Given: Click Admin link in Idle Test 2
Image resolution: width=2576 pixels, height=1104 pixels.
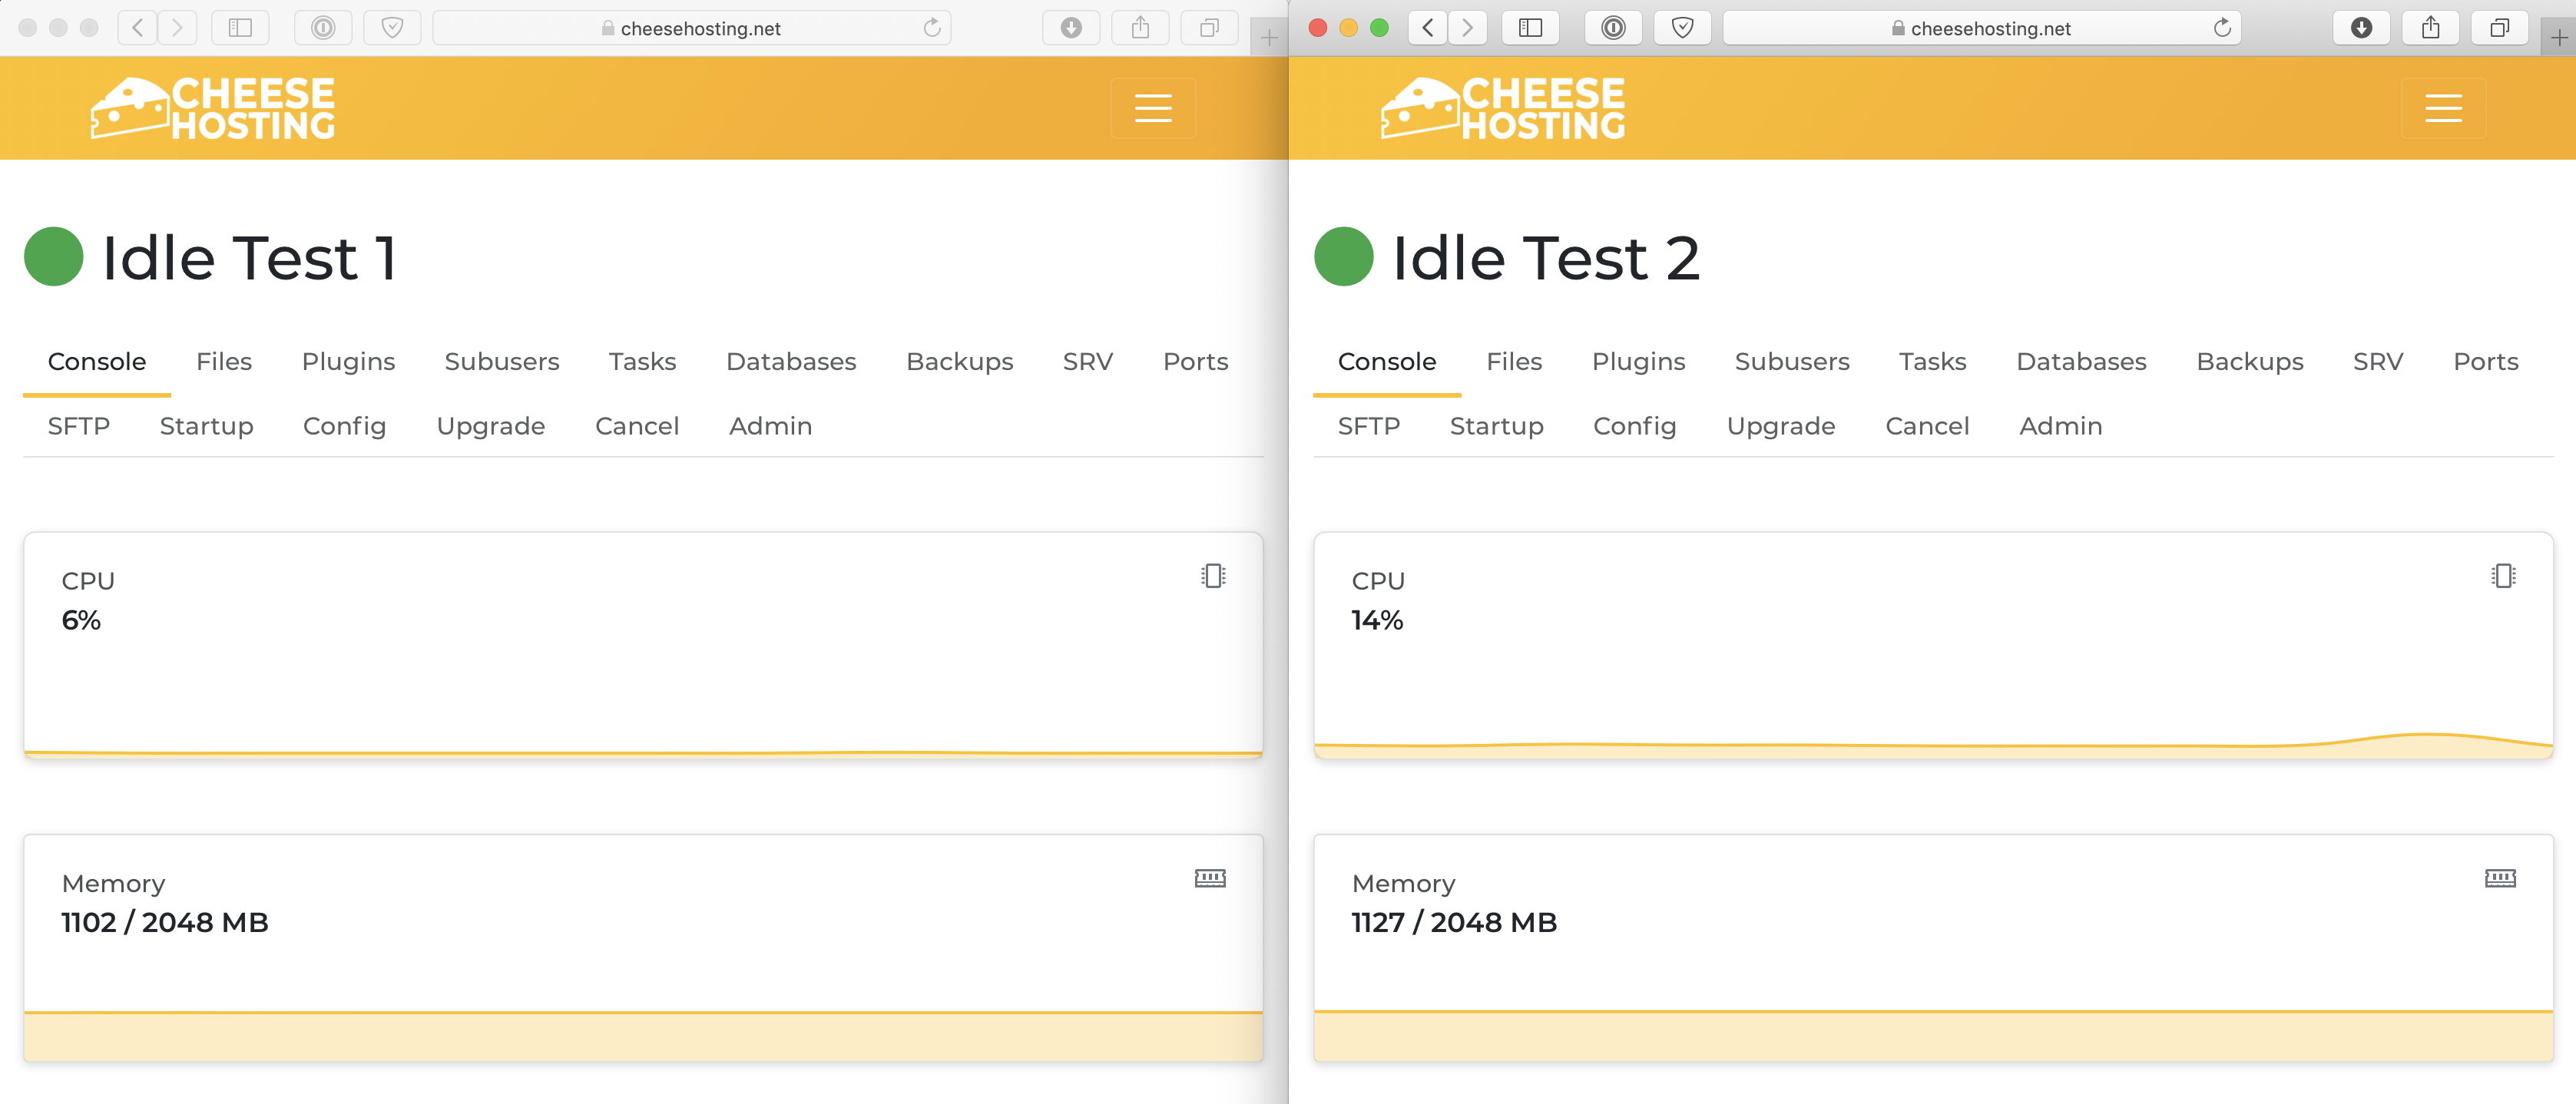Looking at the screenshot, I should pyautogui.click(x=2060, y=426).
